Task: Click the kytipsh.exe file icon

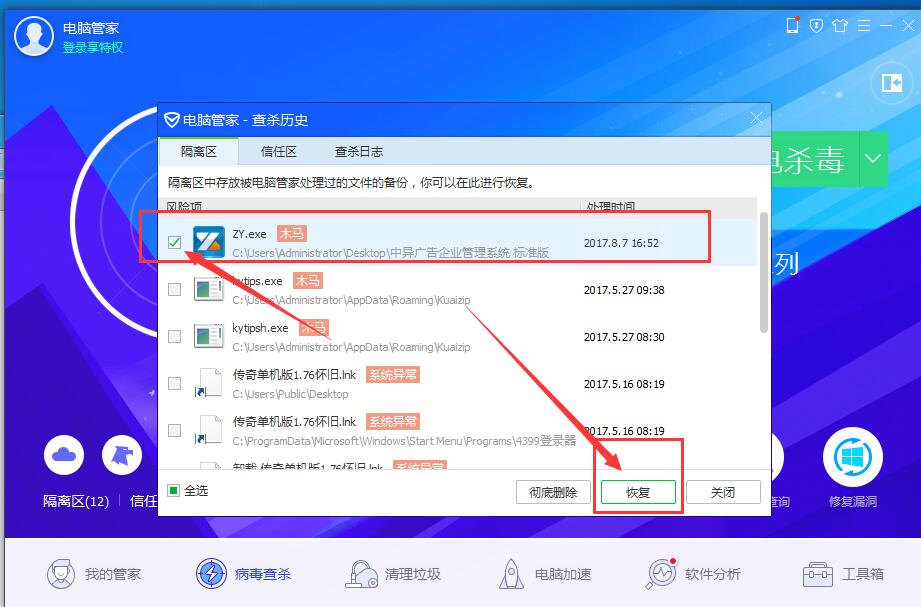Action: click(209, 336)
